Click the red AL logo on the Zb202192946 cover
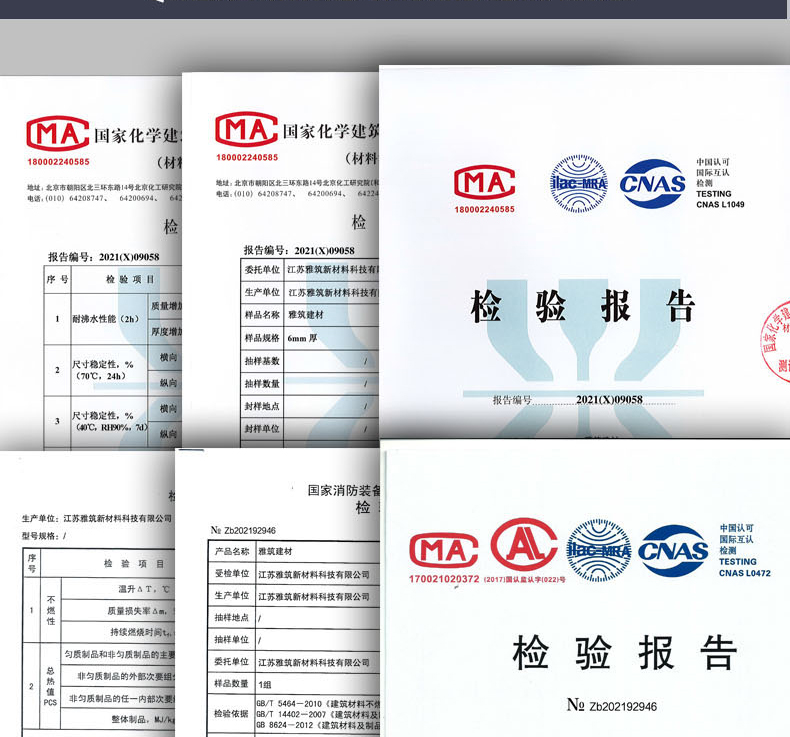790x737 pixels. [x=524, y=545]
